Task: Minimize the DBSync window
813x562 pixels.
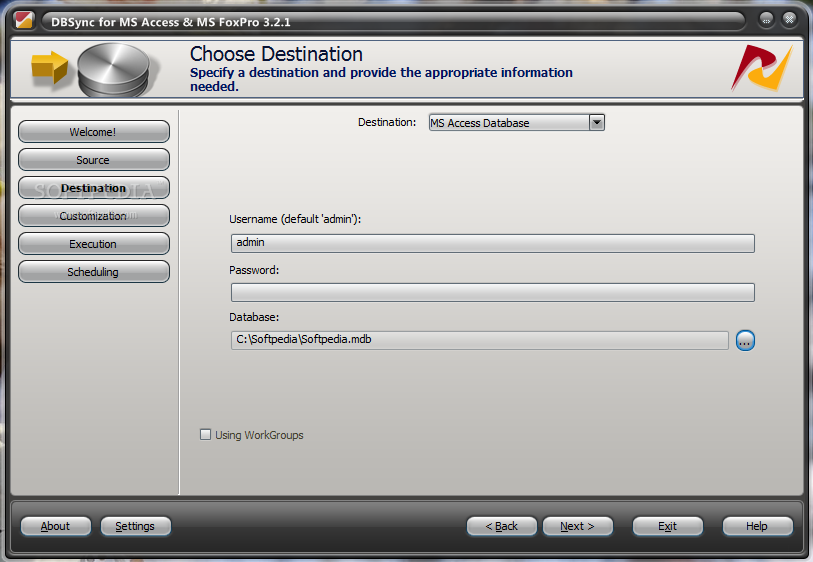Action: click(x=766, y=20)
